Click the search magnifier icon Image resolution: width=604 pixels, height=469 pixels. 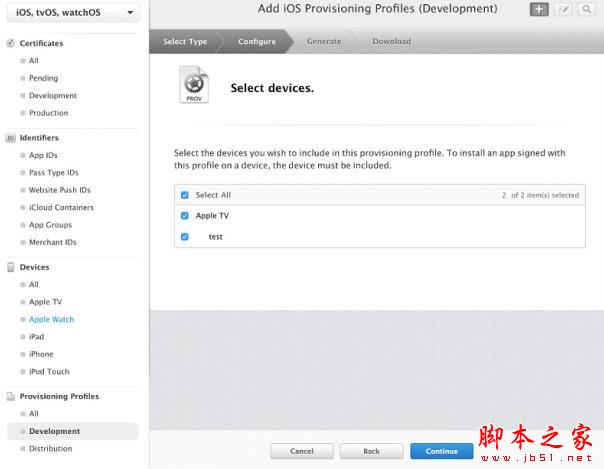coord(586,9)
